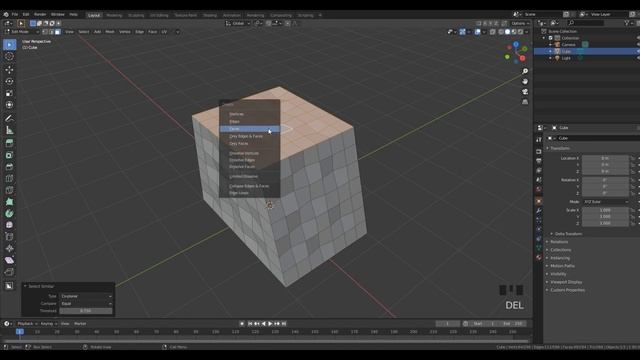
Task: Enable edge select mode
Action: (x=51, y=32)
